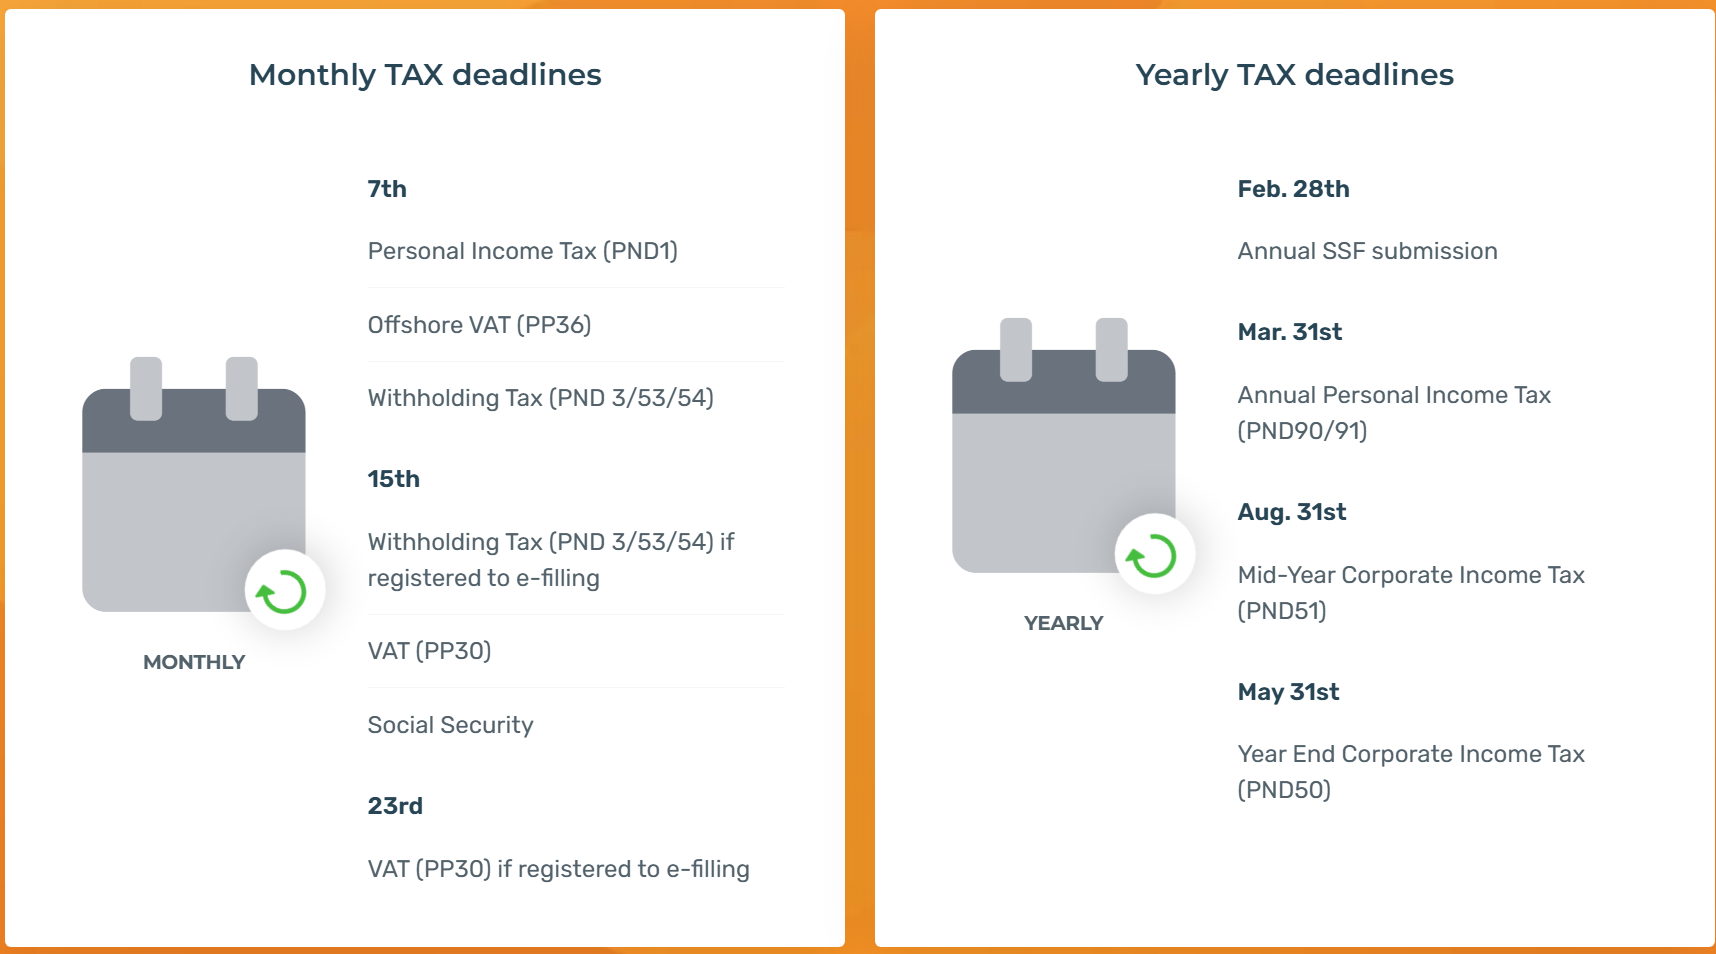
Task: Select the Monthly TAX deadlines heading
Action: point(425,75)
